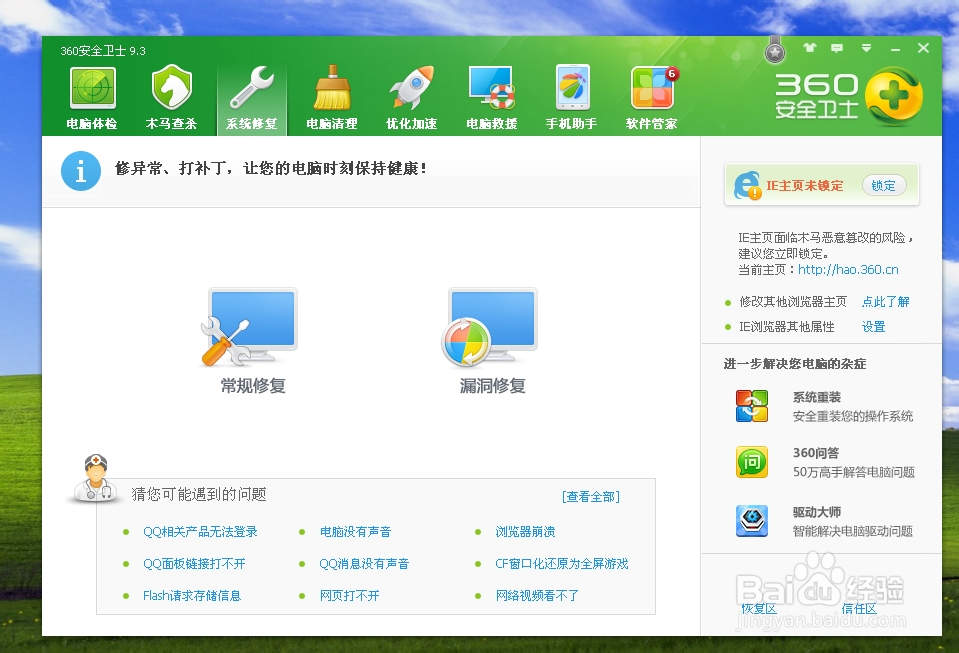
Task: Close the 360安全卫士 window
Action: click(x=924, y=48)
